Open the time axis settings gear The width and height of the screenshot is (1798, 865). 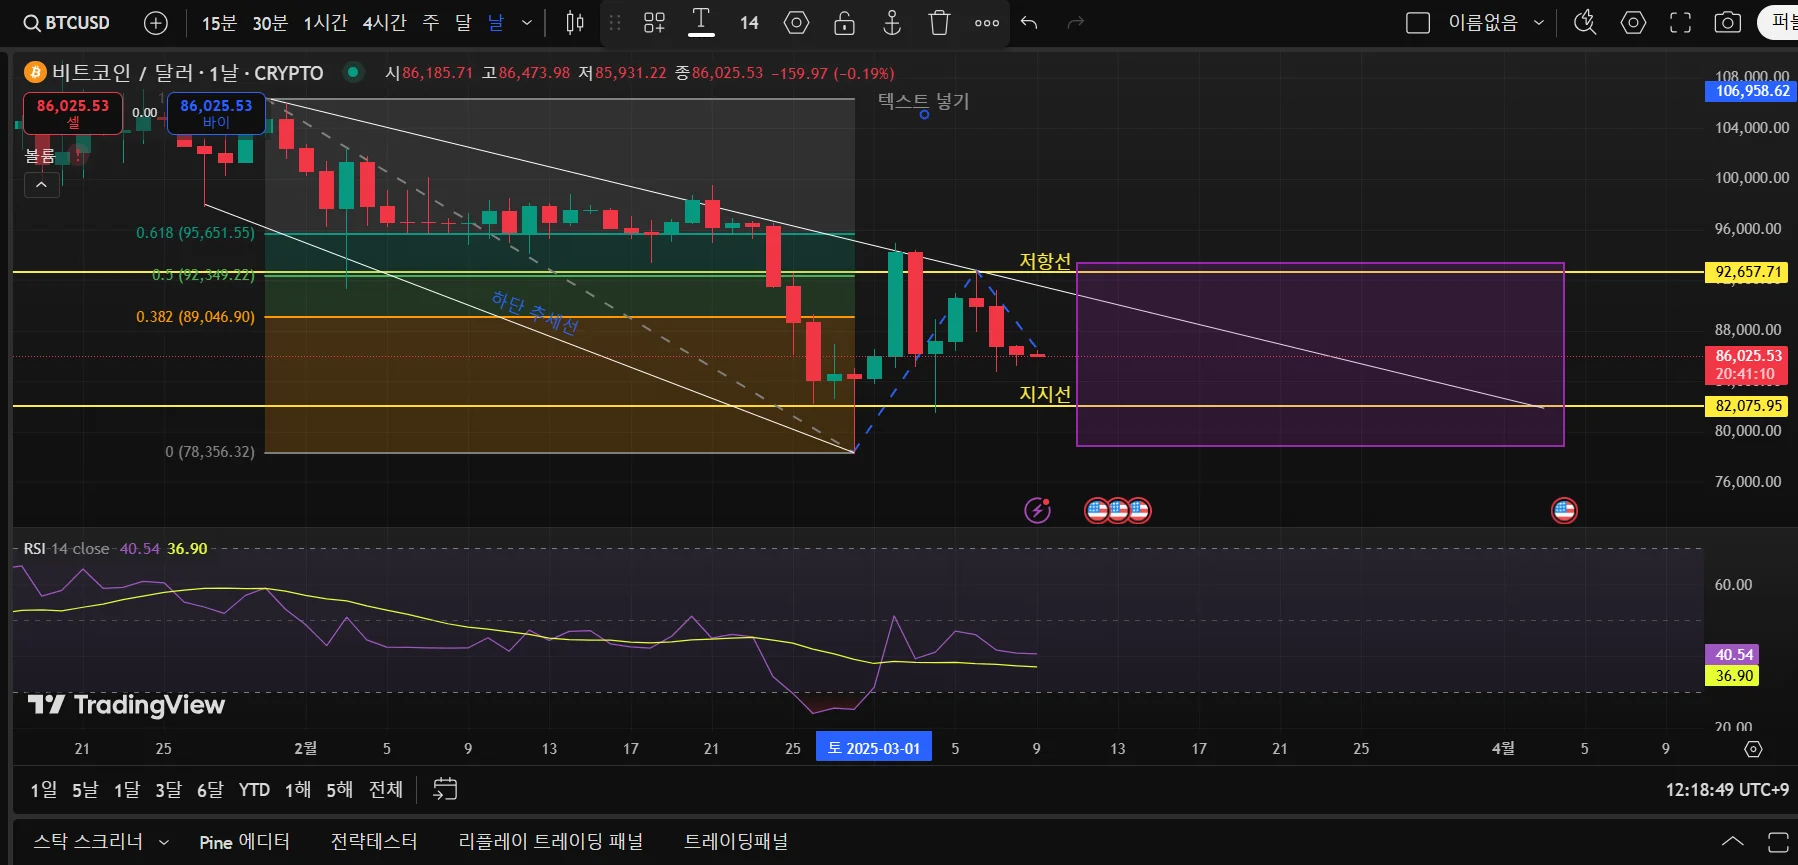(x=1753, y=749)
